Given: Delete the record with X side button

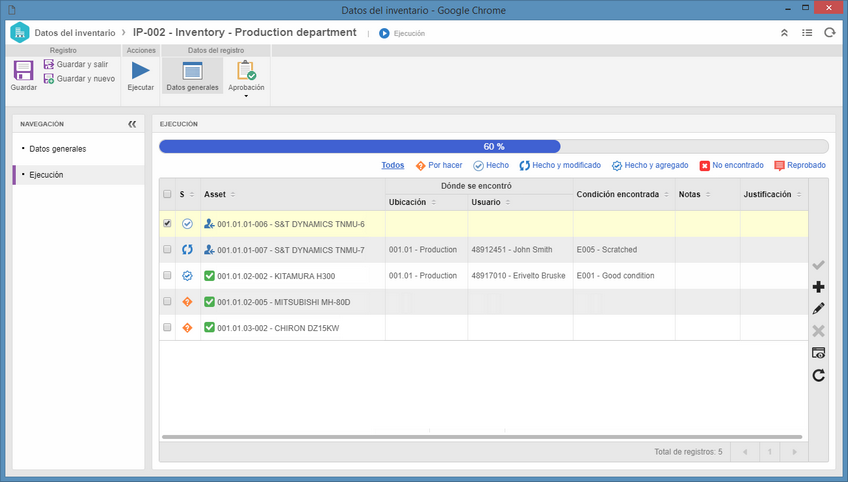Looking at the screenshot, I should click(818, 331).
